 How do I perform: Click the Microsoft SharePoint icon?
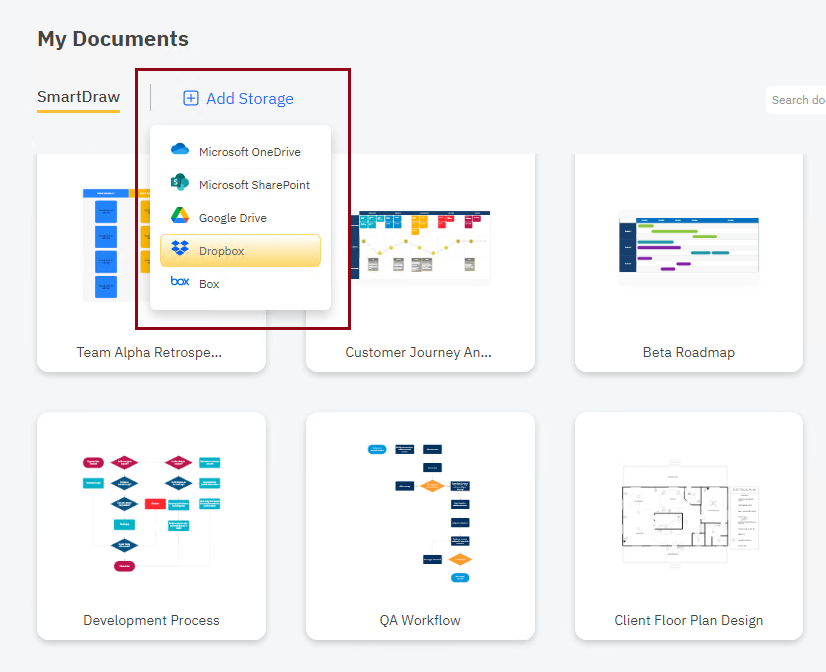pyautogui.click(x=180, y=184)
